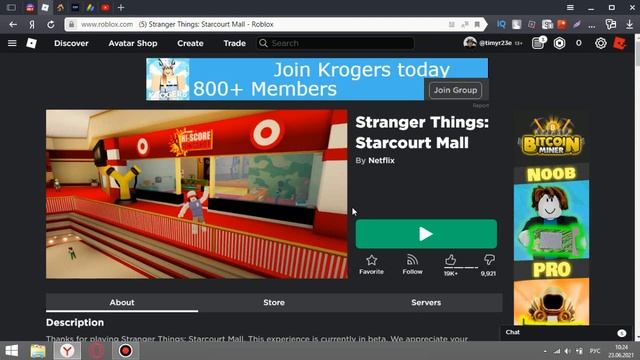Screen dimensions: 640x360
Task: Open the notifications stream icon
Action: pyautogui.click(x=538, y=43)
